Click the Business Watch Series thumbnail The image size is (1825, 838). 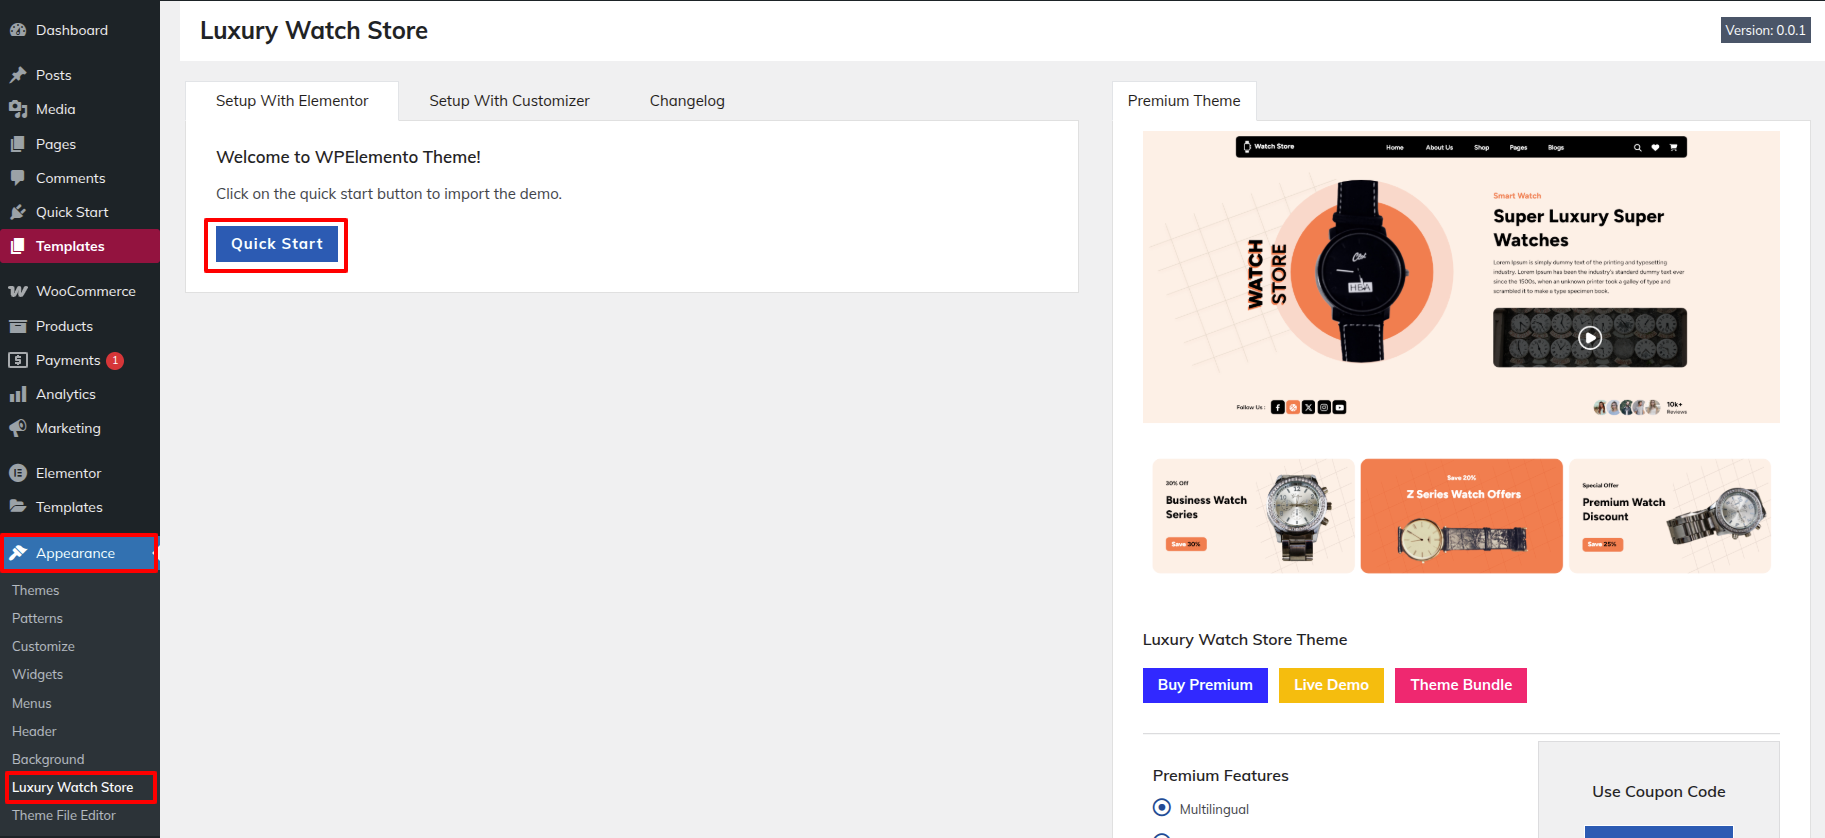pyautogui.click(x=1253, y=516)
